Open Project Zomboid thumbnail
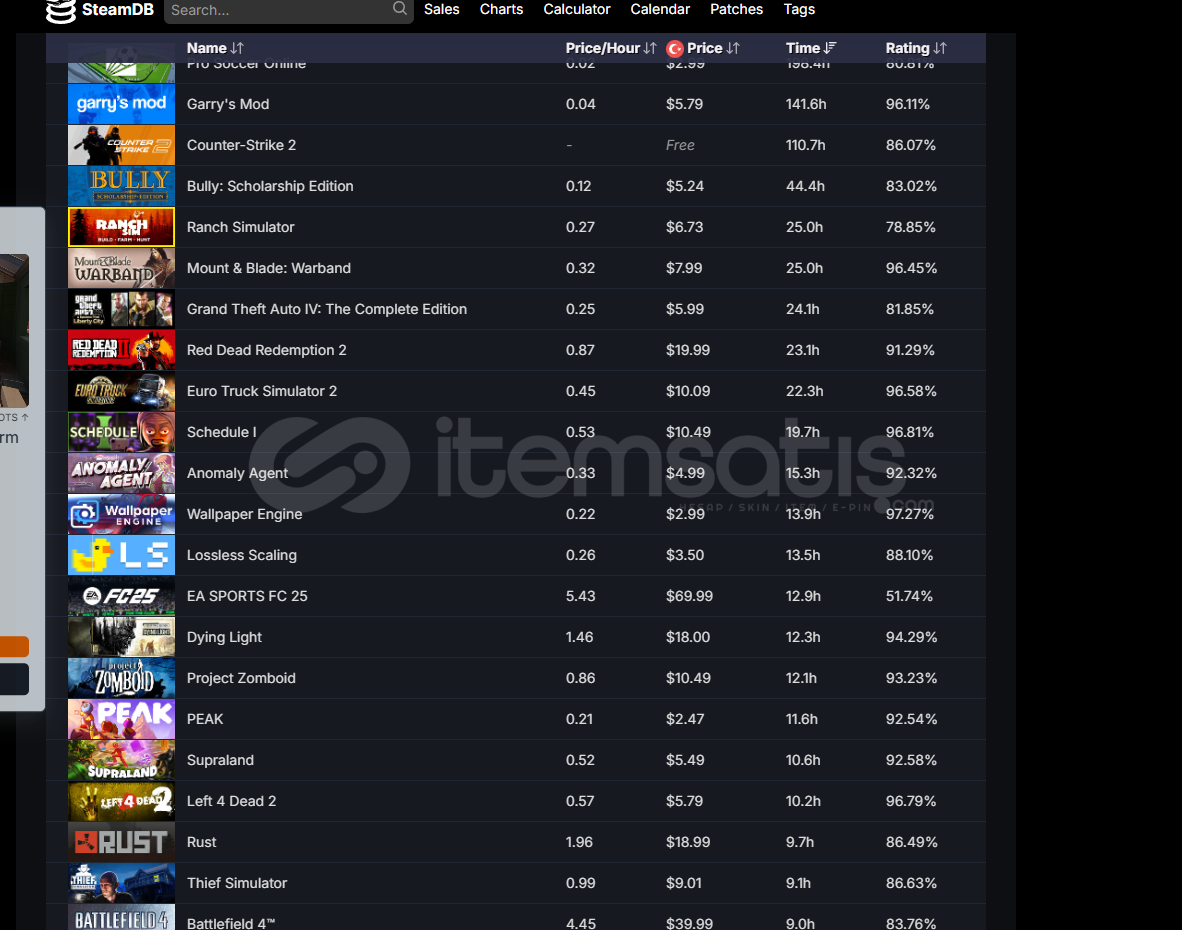This screenshot has width=1182, height=930. (121, 678)
